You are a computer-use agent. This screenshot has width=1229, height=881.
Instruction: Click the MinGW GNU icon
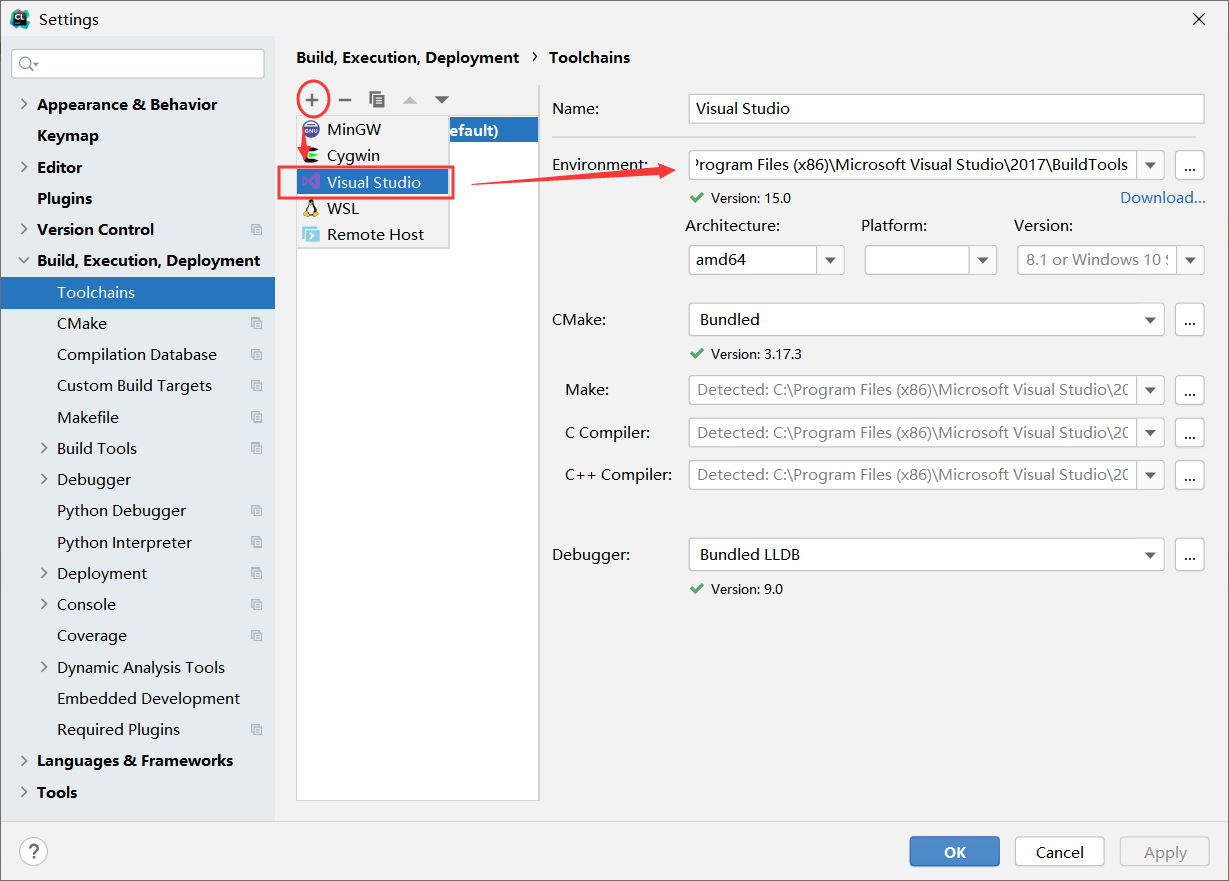coord(311,129)
